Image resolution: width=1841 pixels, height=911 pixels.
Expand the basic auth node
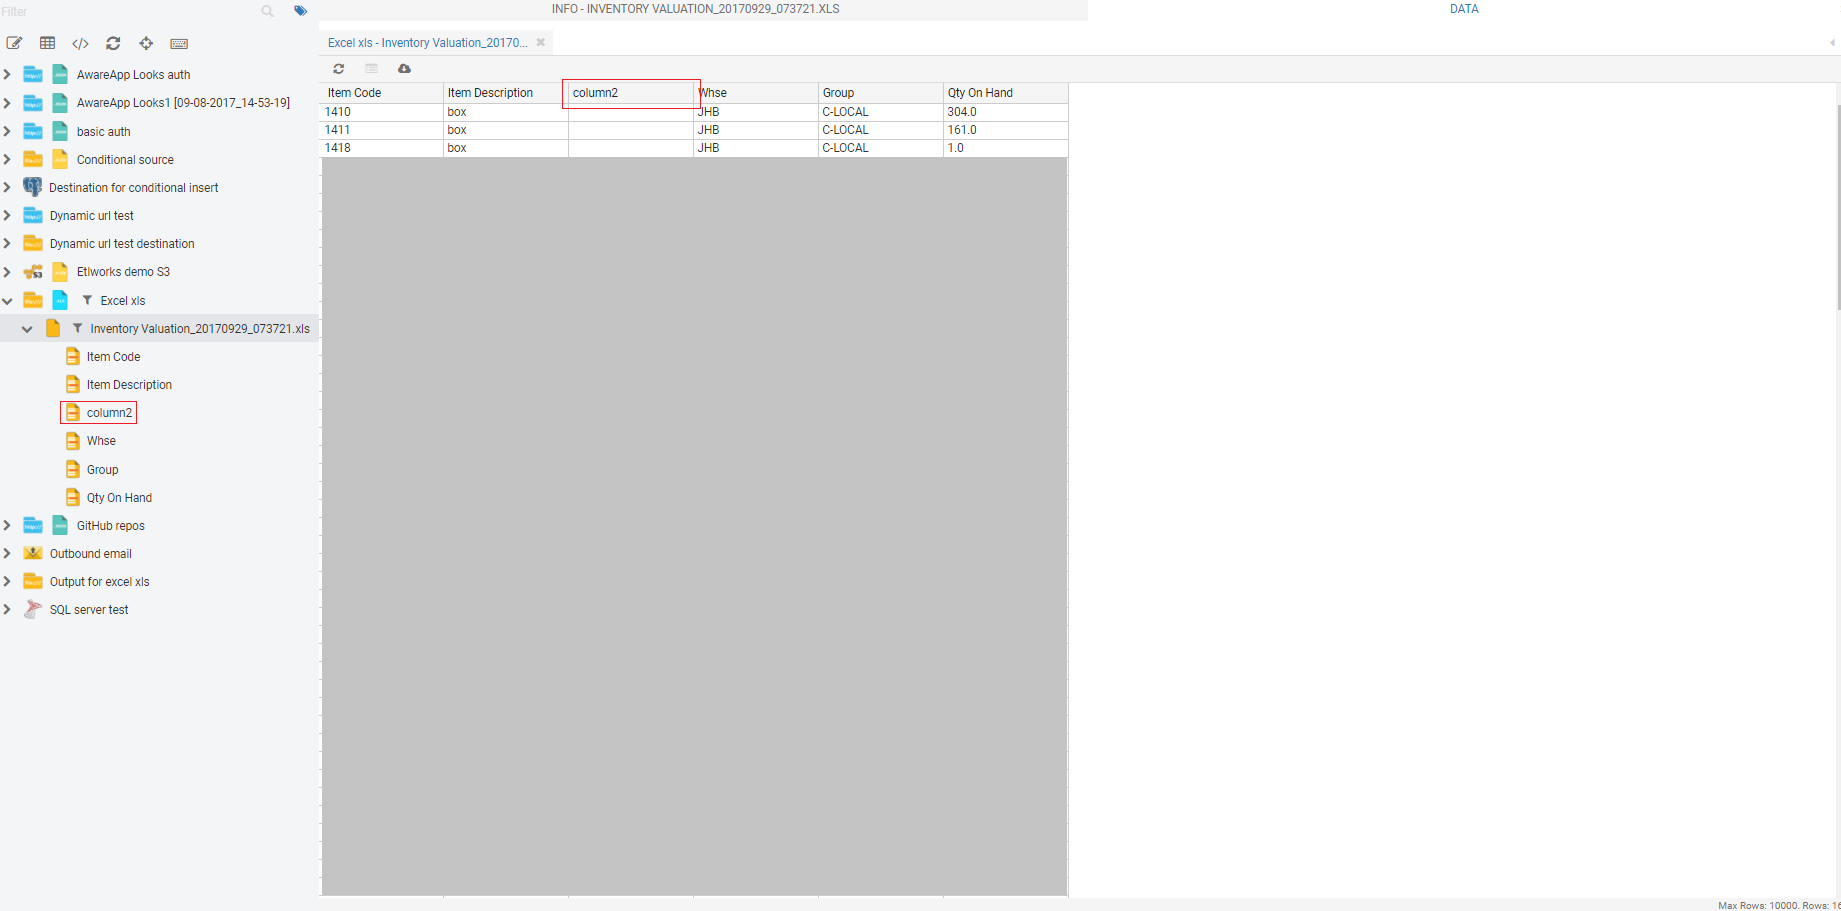pyautogui.click(x=7, y=131)
